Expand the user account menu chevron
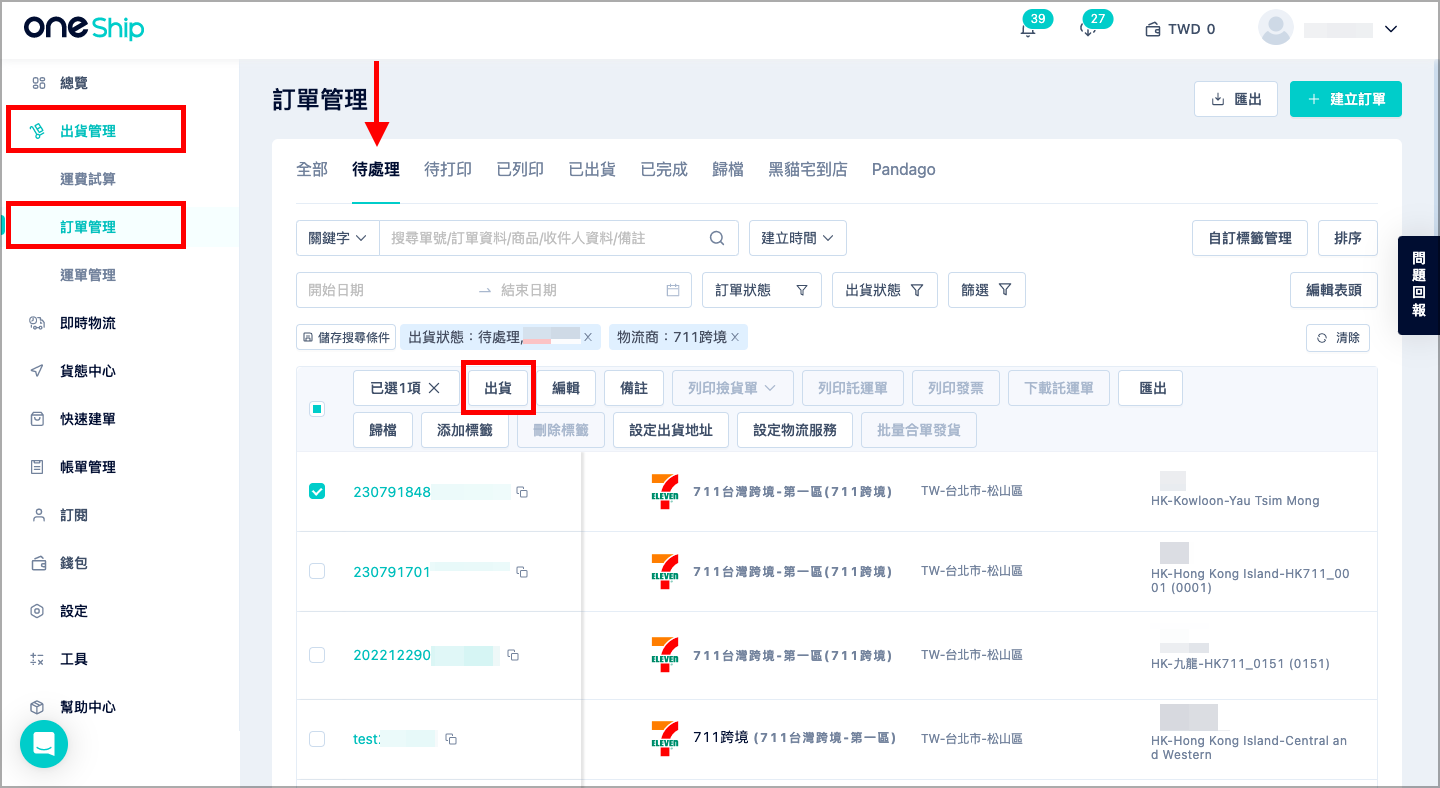 click(x=1390, y=30)
